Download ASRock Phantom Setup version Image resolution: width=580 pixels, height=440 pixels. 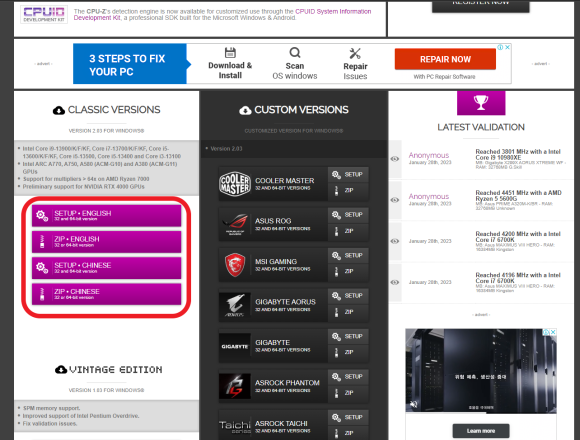pos(348,377)
